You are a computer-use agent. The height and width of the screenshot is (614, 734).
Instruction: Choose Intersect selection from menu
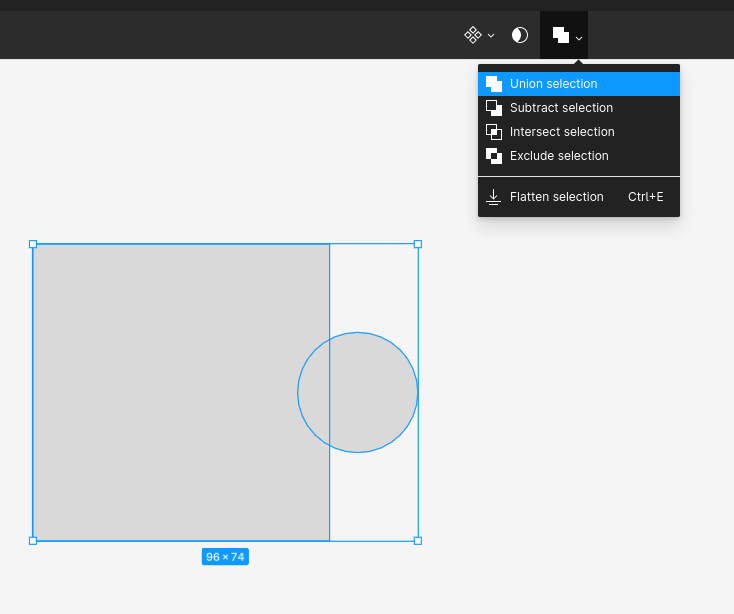click(579, 132)
